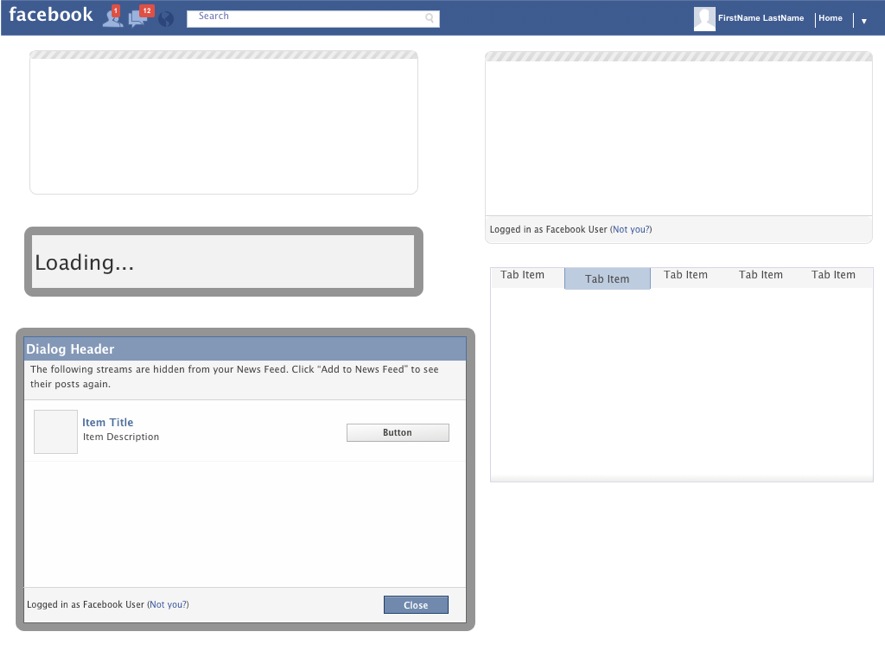Click FirstName LastName in the top bar

point(759,17)
